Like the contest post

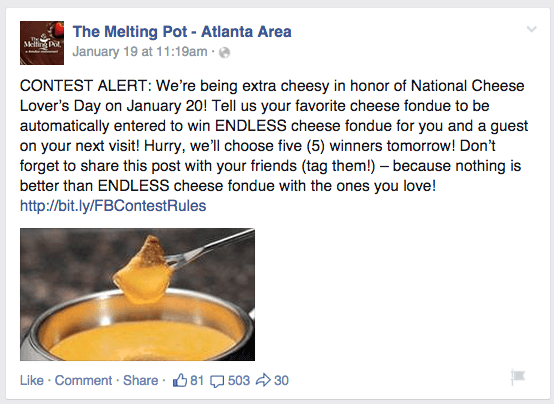click(x=32, y=380)
